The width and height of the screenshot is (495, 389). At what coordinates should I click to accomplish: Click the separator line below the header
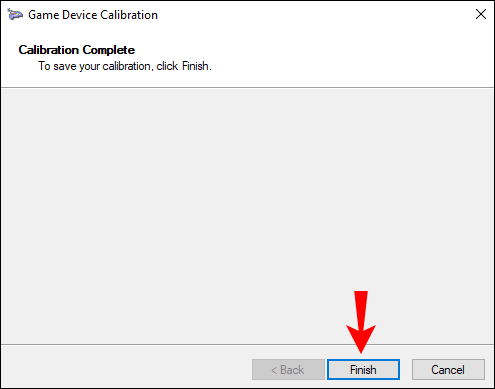[x=247, y=88]
